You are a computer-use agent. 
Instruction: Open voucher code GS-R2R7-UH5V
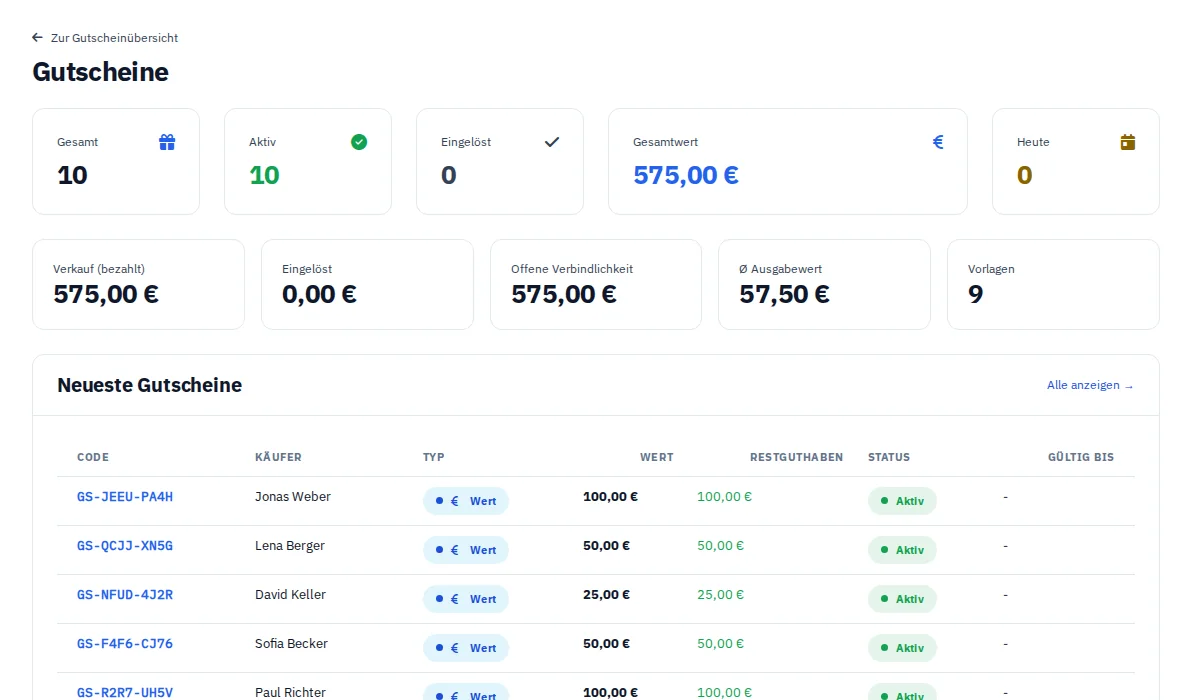[125, 692]
